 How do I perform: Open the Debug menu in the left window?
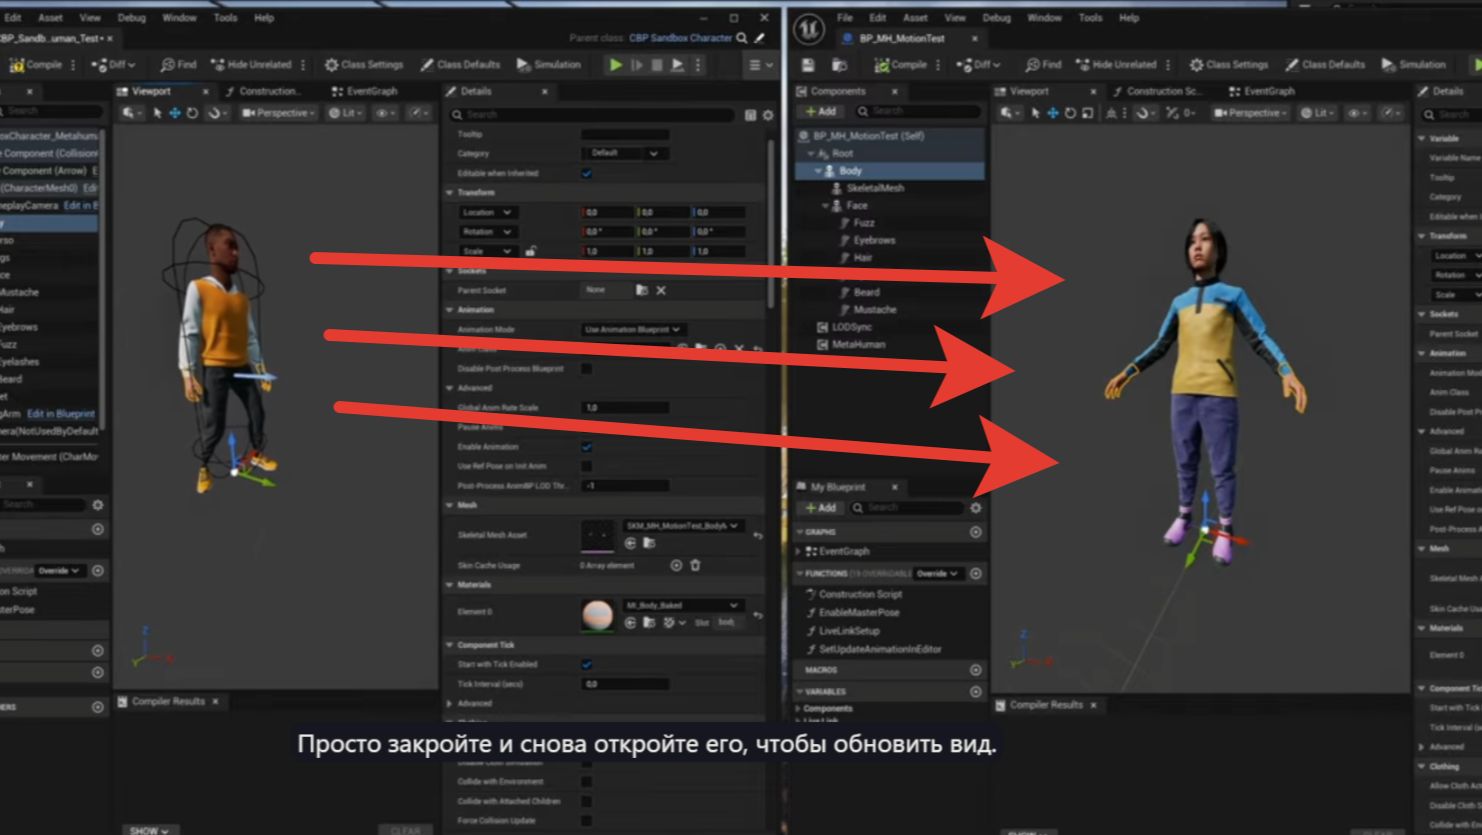coord(131,18)
